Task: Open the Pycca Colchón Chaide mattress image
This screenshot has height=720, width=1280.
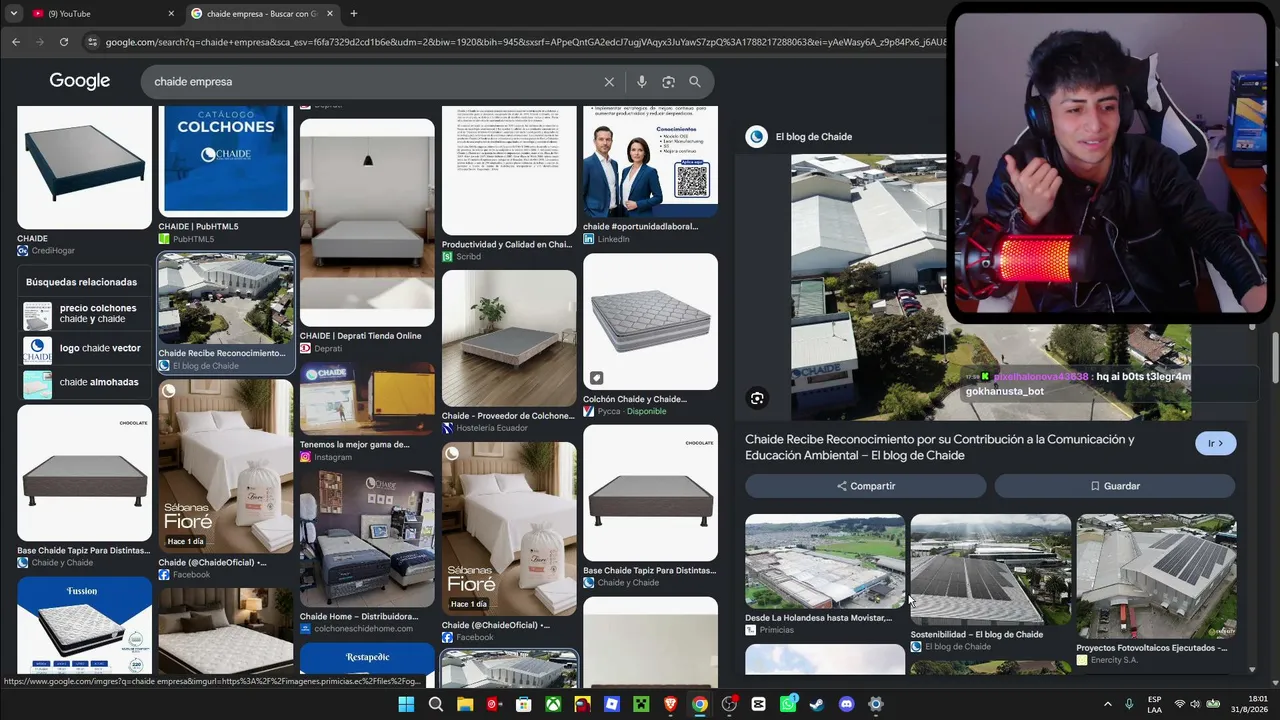Action: pyautogui.click(x=650, y=321)
